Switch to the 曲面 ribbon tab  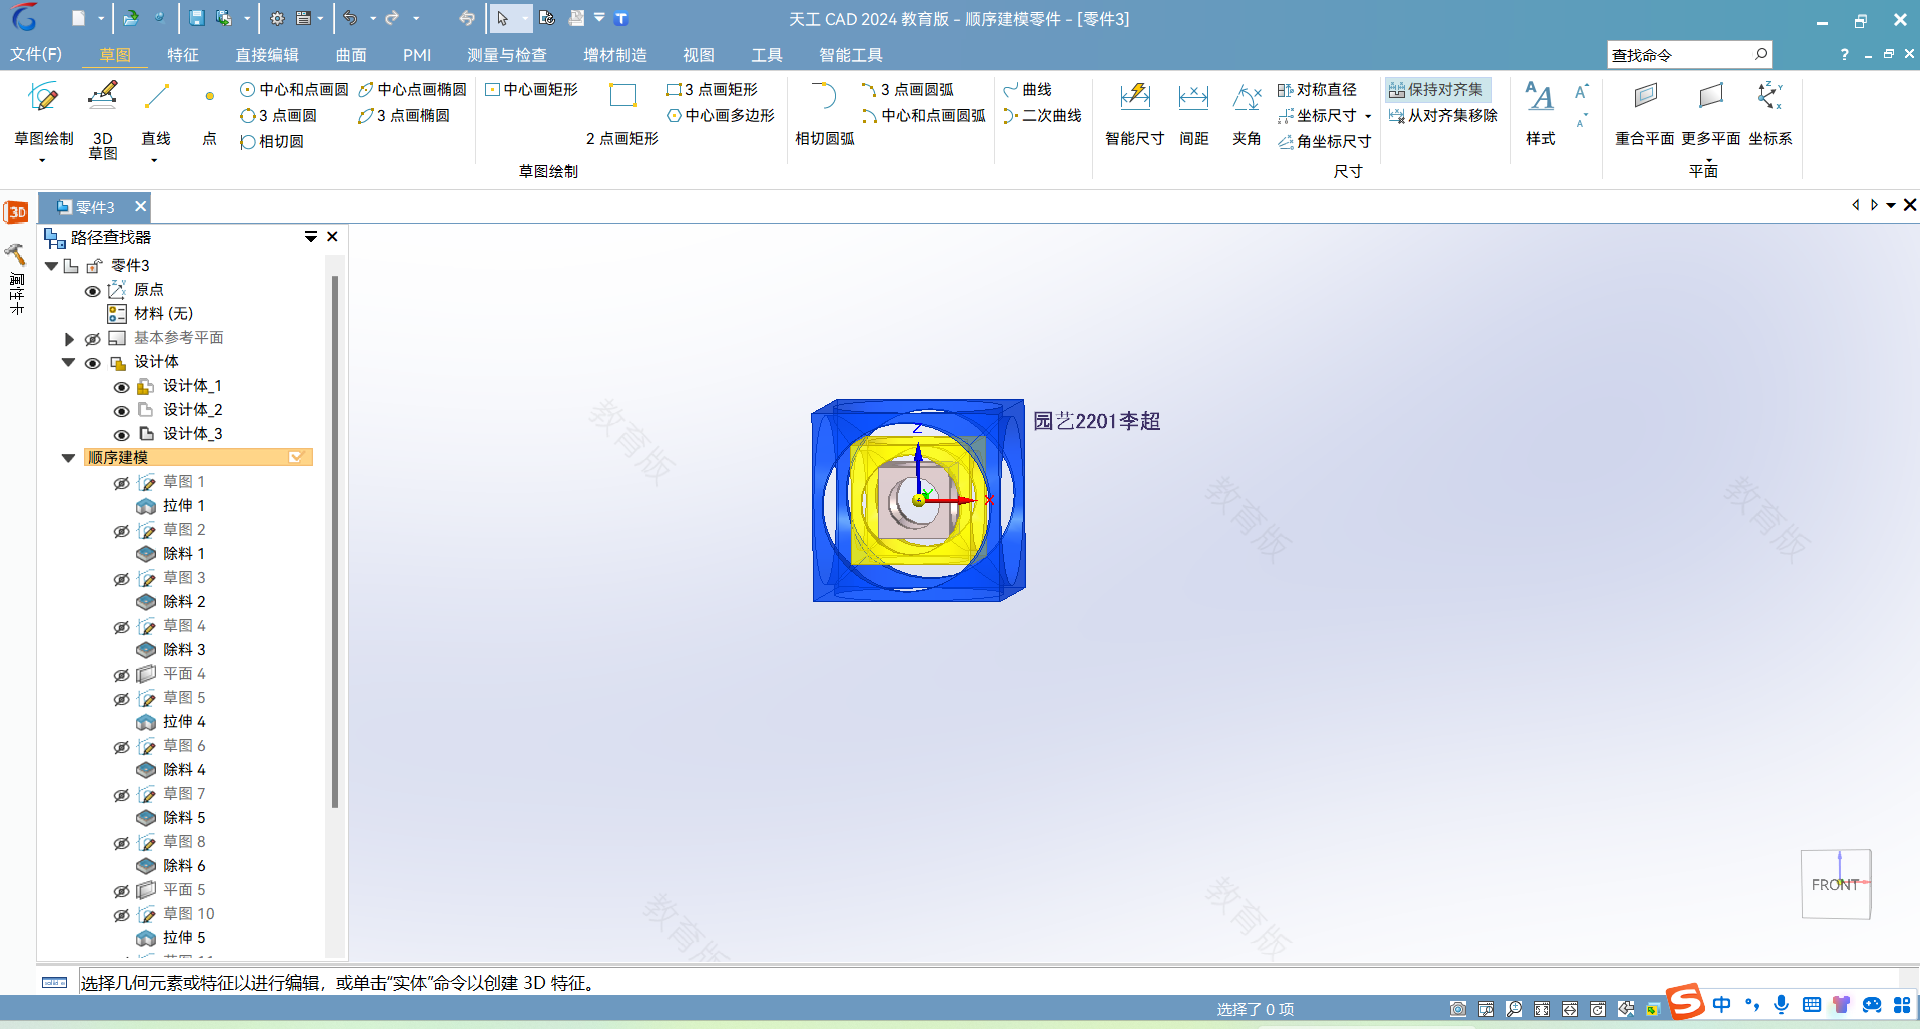(351, 54)
